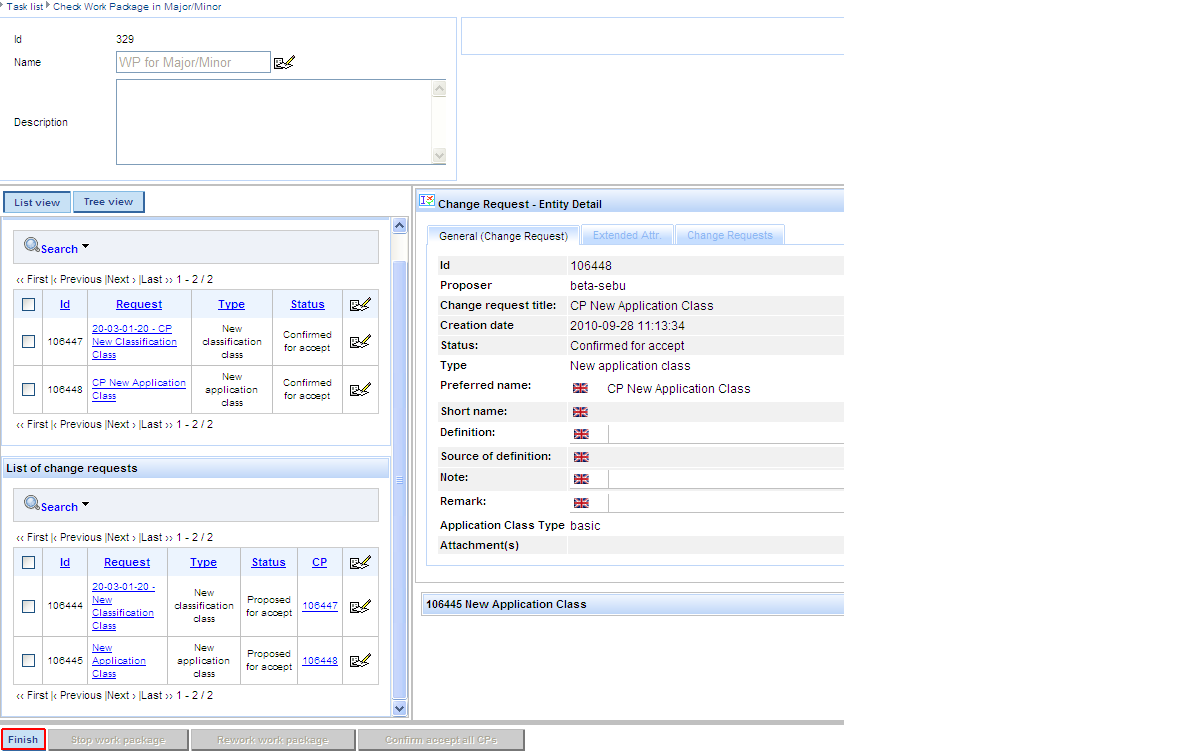Click the UK flag next to Definition
The width and height of the screenshot is (1188, 753).
click(x=581, y=434)
